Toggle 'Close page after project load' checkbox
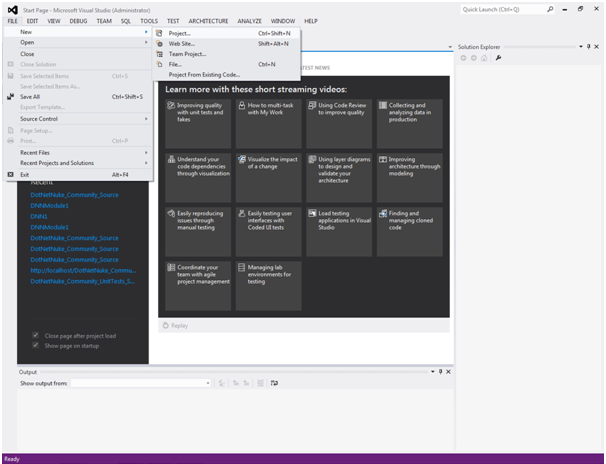The width and height of the screenshot is (606, 464). [x=36, y=335]
